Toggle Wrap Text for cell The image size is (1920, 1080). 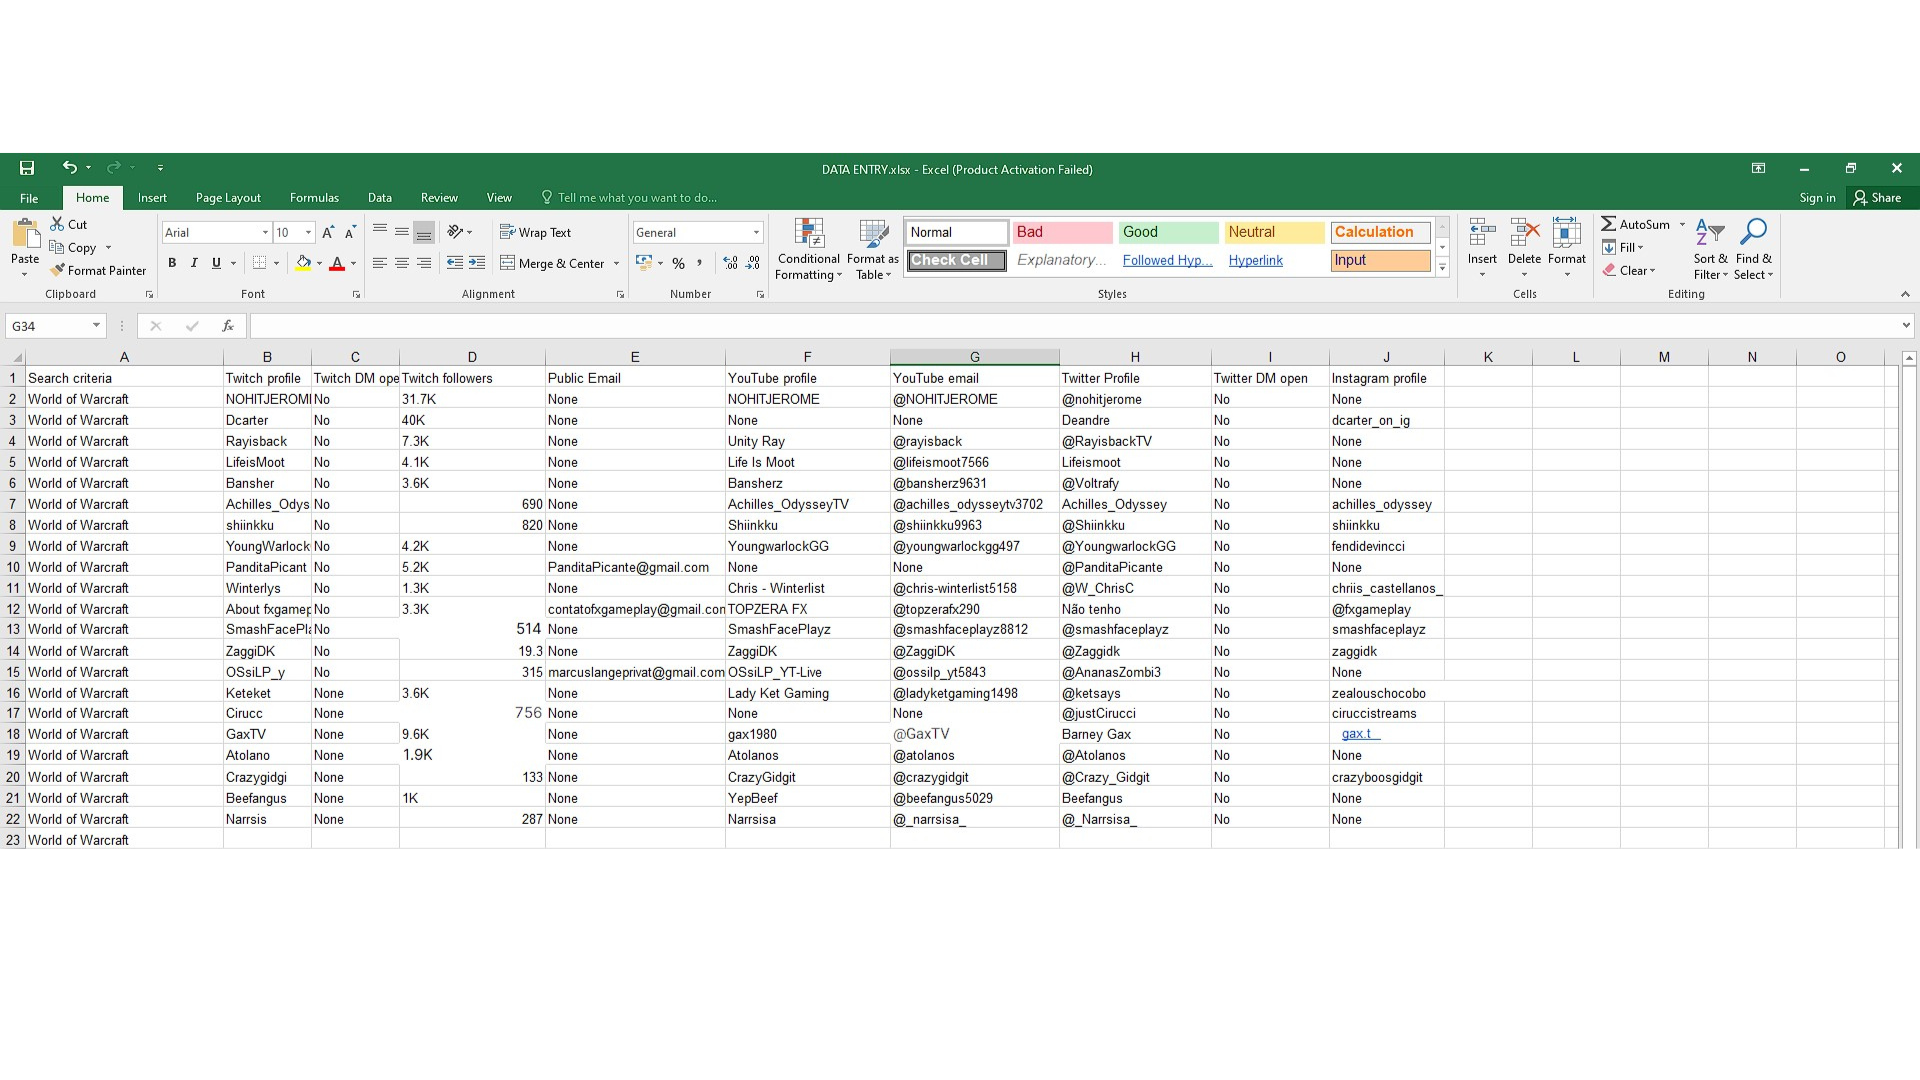535,232
